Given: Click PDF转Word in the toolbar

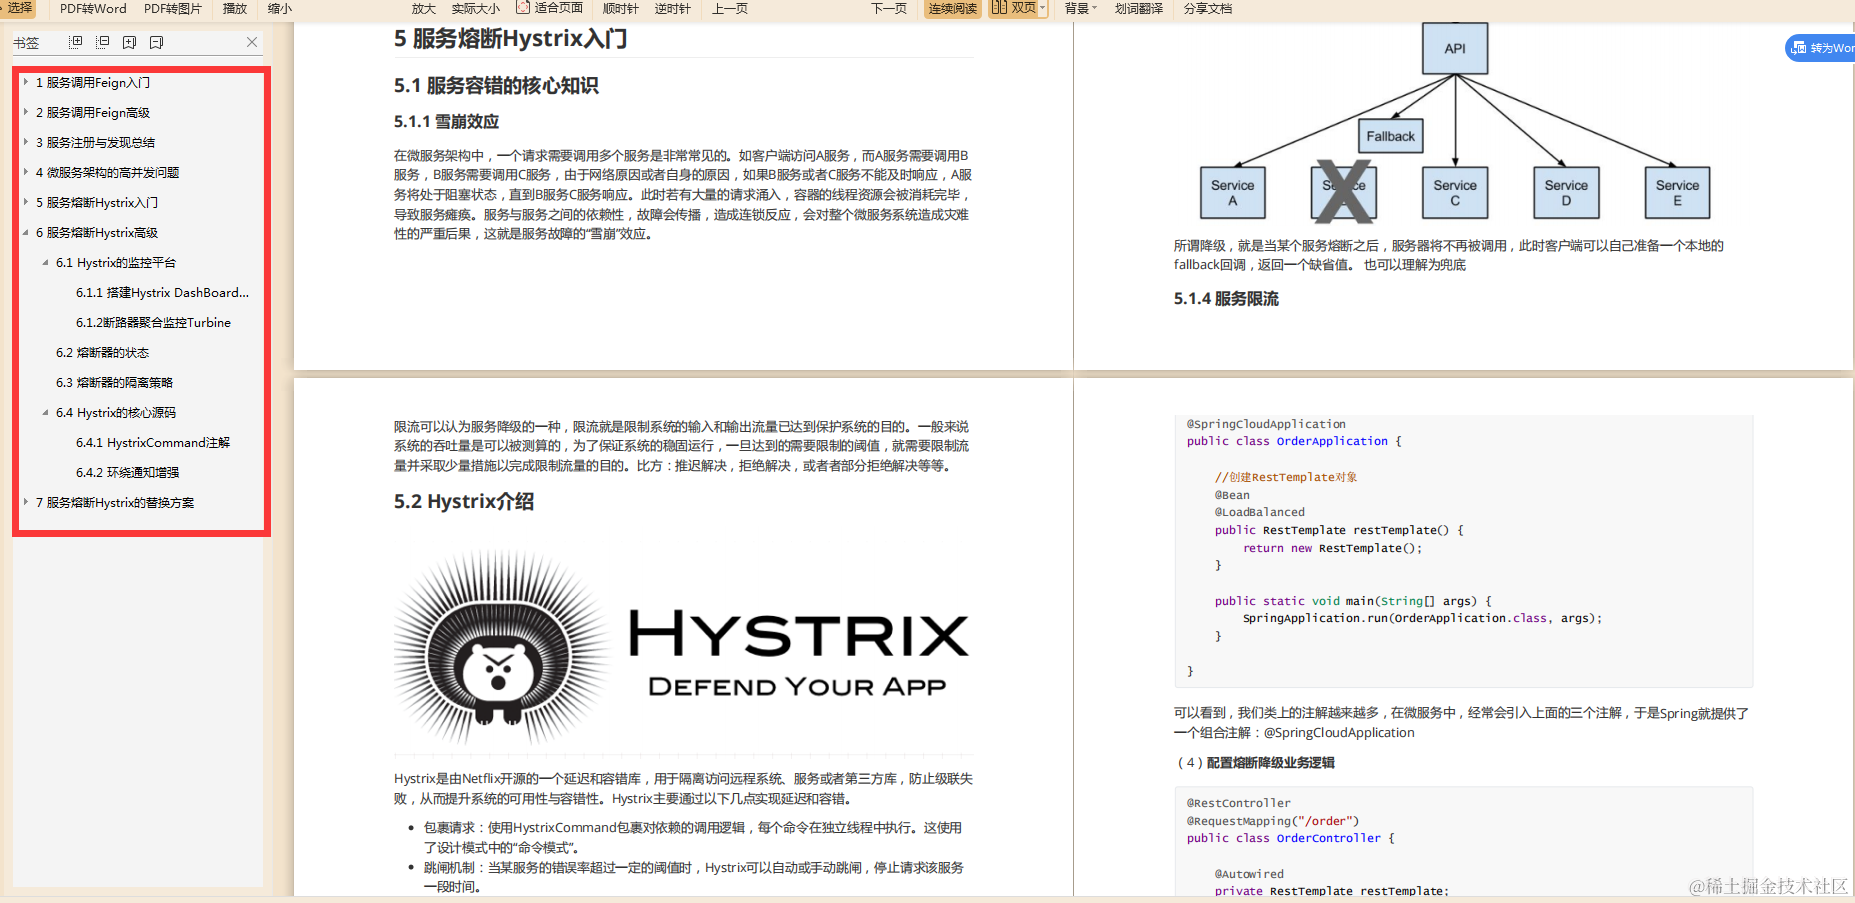Looking at the screenshot, I should pos(93,9).
